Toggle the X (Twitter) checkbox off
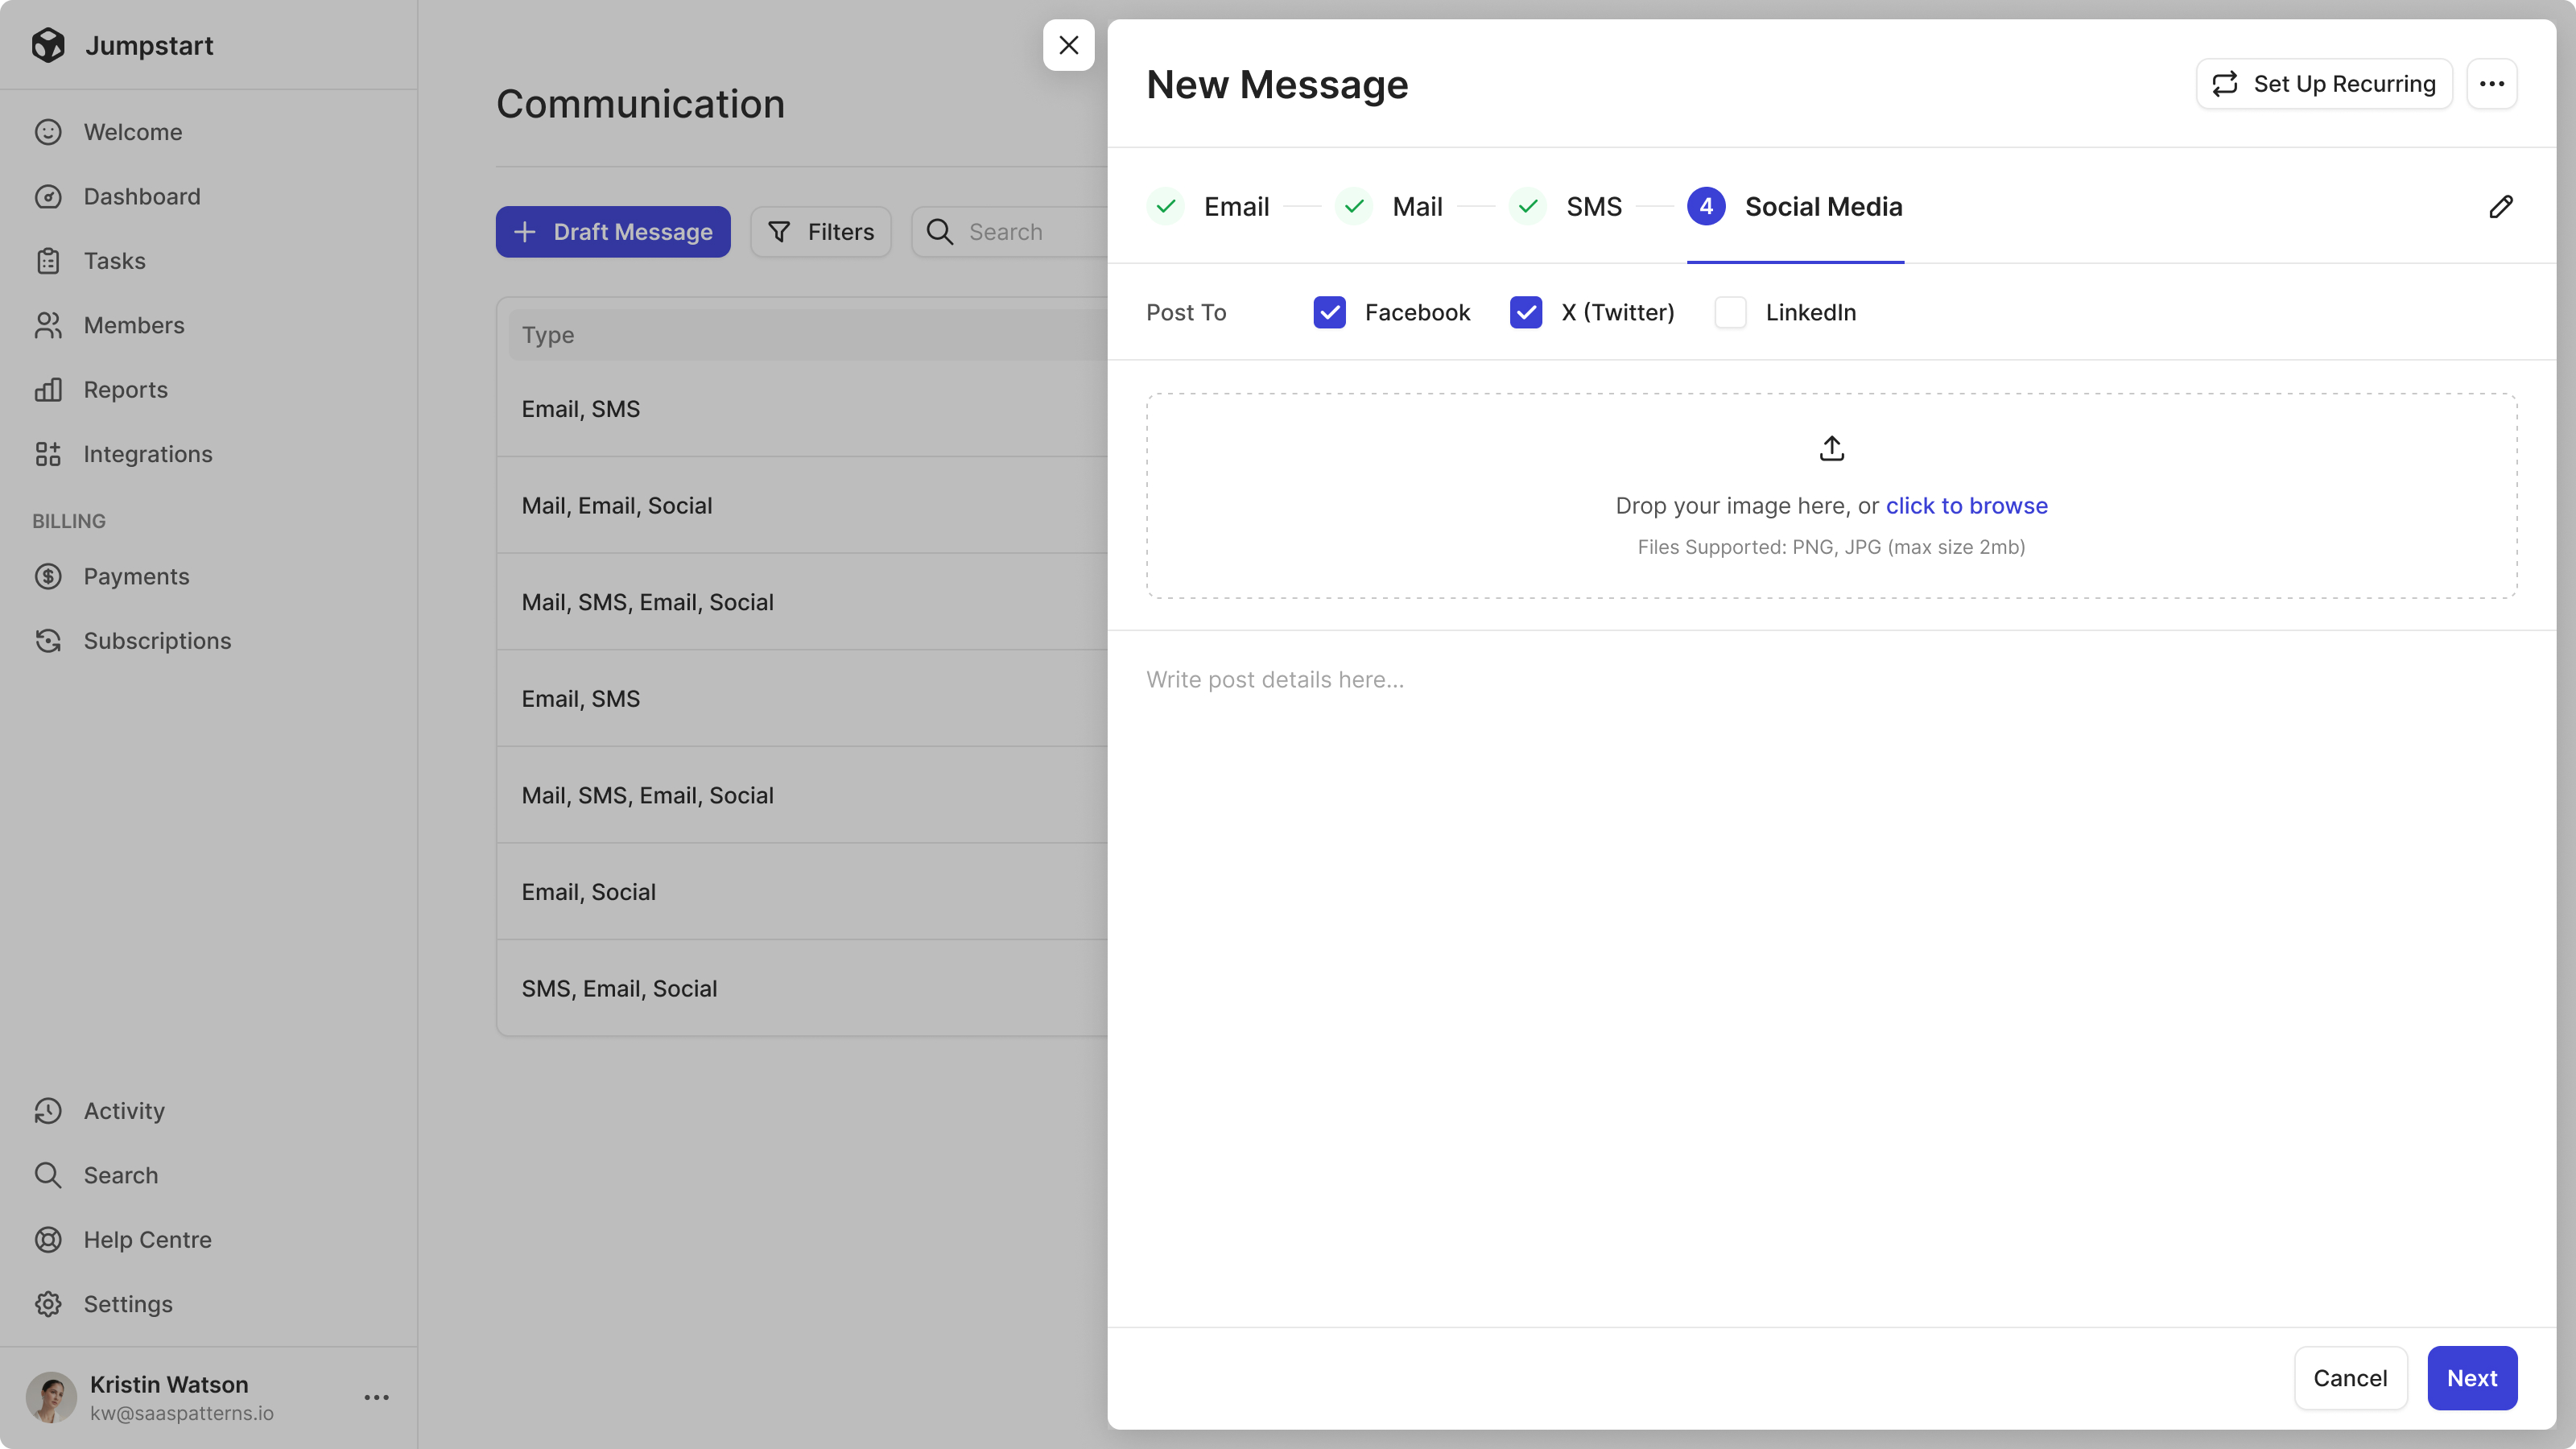Image resolution: width=2576 pixels, height=1449 pixels. point(1525,312)
